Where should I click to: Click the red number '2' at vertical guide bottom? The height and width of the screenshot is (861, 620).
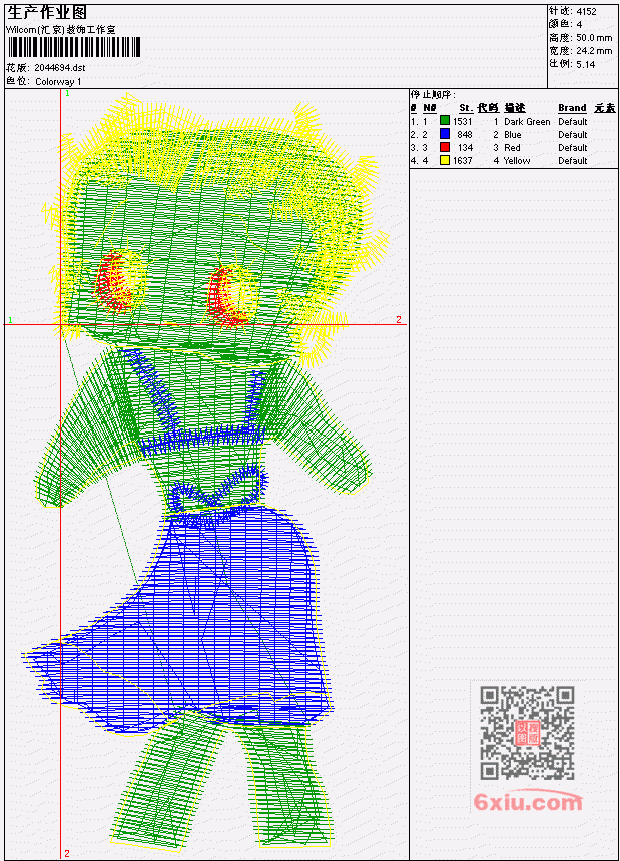[x=67, y=853]
